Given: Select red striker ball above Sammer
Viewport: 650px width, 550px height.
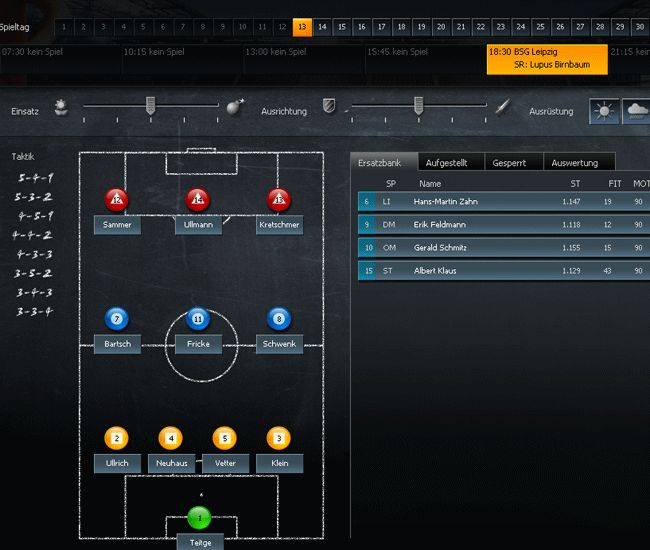Looking at the screenshot, I should coord(117,199).
